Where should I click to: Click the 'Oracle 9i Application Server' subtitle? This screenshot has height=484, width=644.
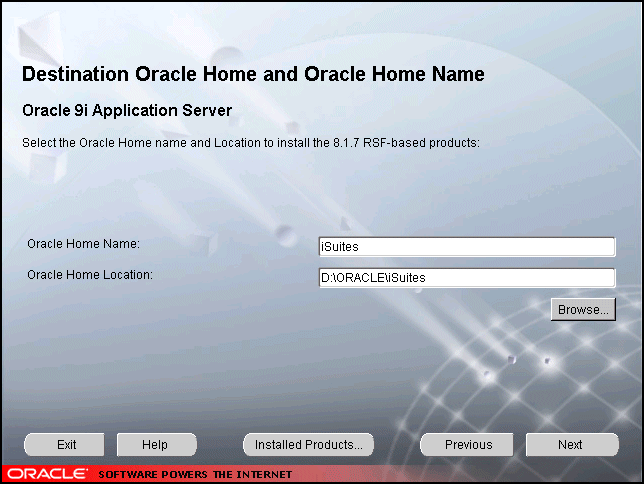[x=127, y=111]
